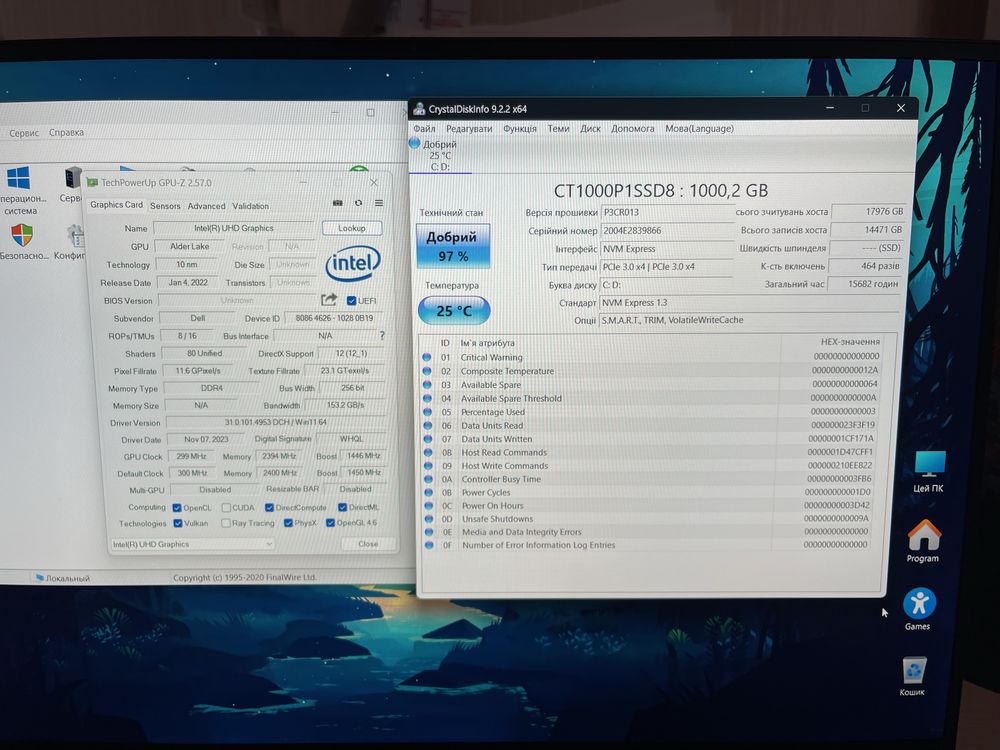Image resolution: width=1000 pixels, height=750 pixels.
Task: Click the GPU-Z title bar app icon
Action: pyautogui.click(x=92, y=182)
